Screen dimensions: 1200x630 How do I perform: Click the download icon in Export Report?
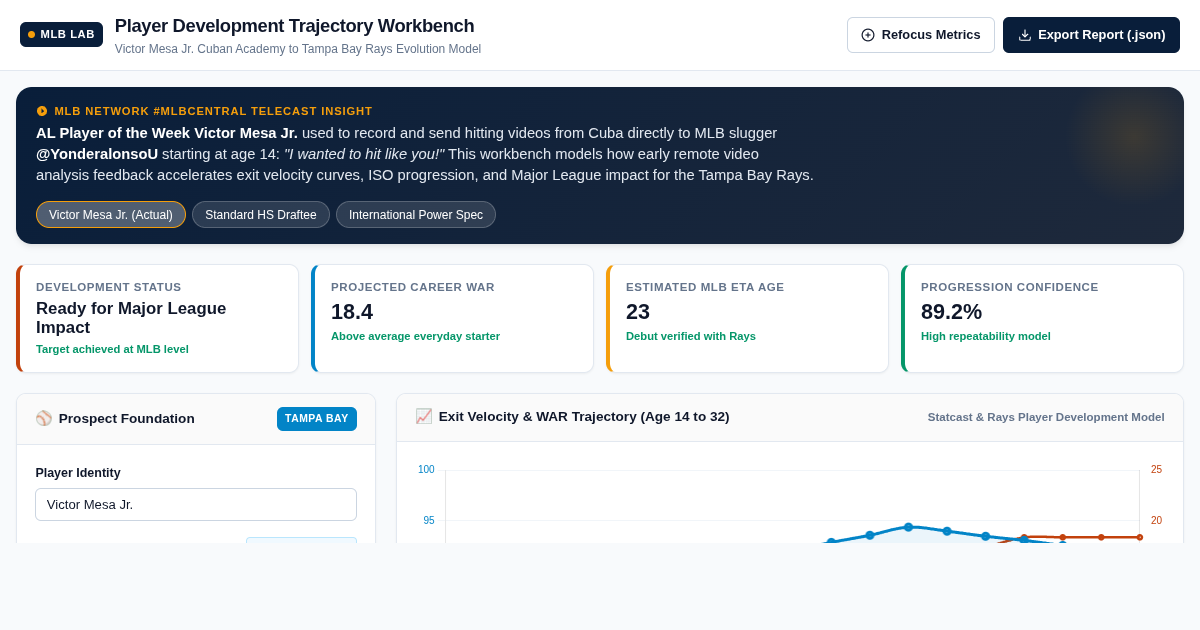1025,35
